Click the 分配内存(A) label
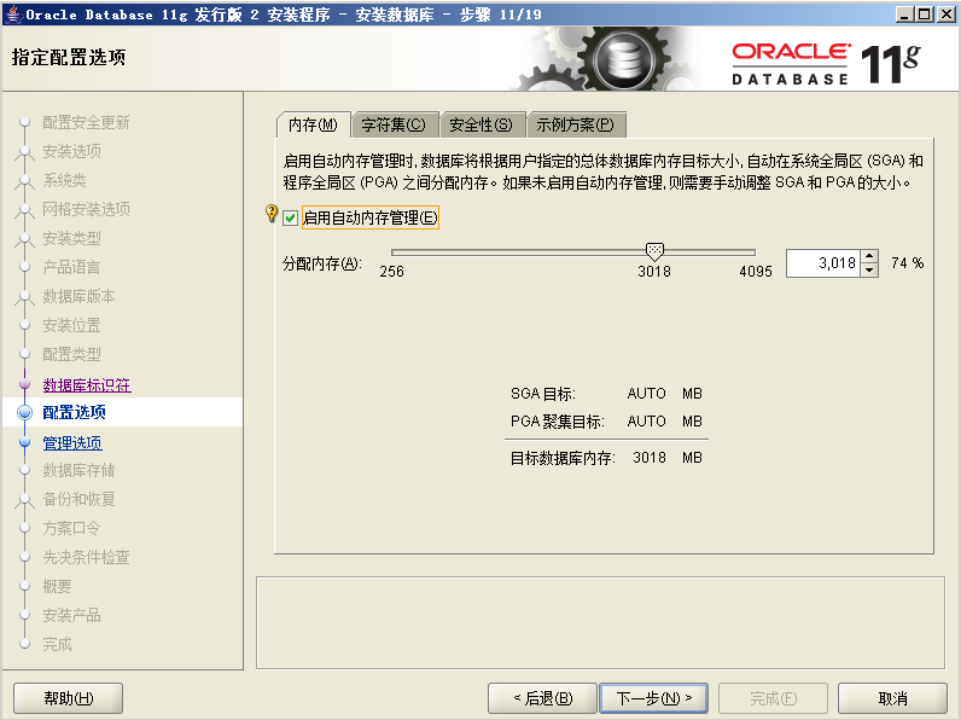 (x=322, y=263)
